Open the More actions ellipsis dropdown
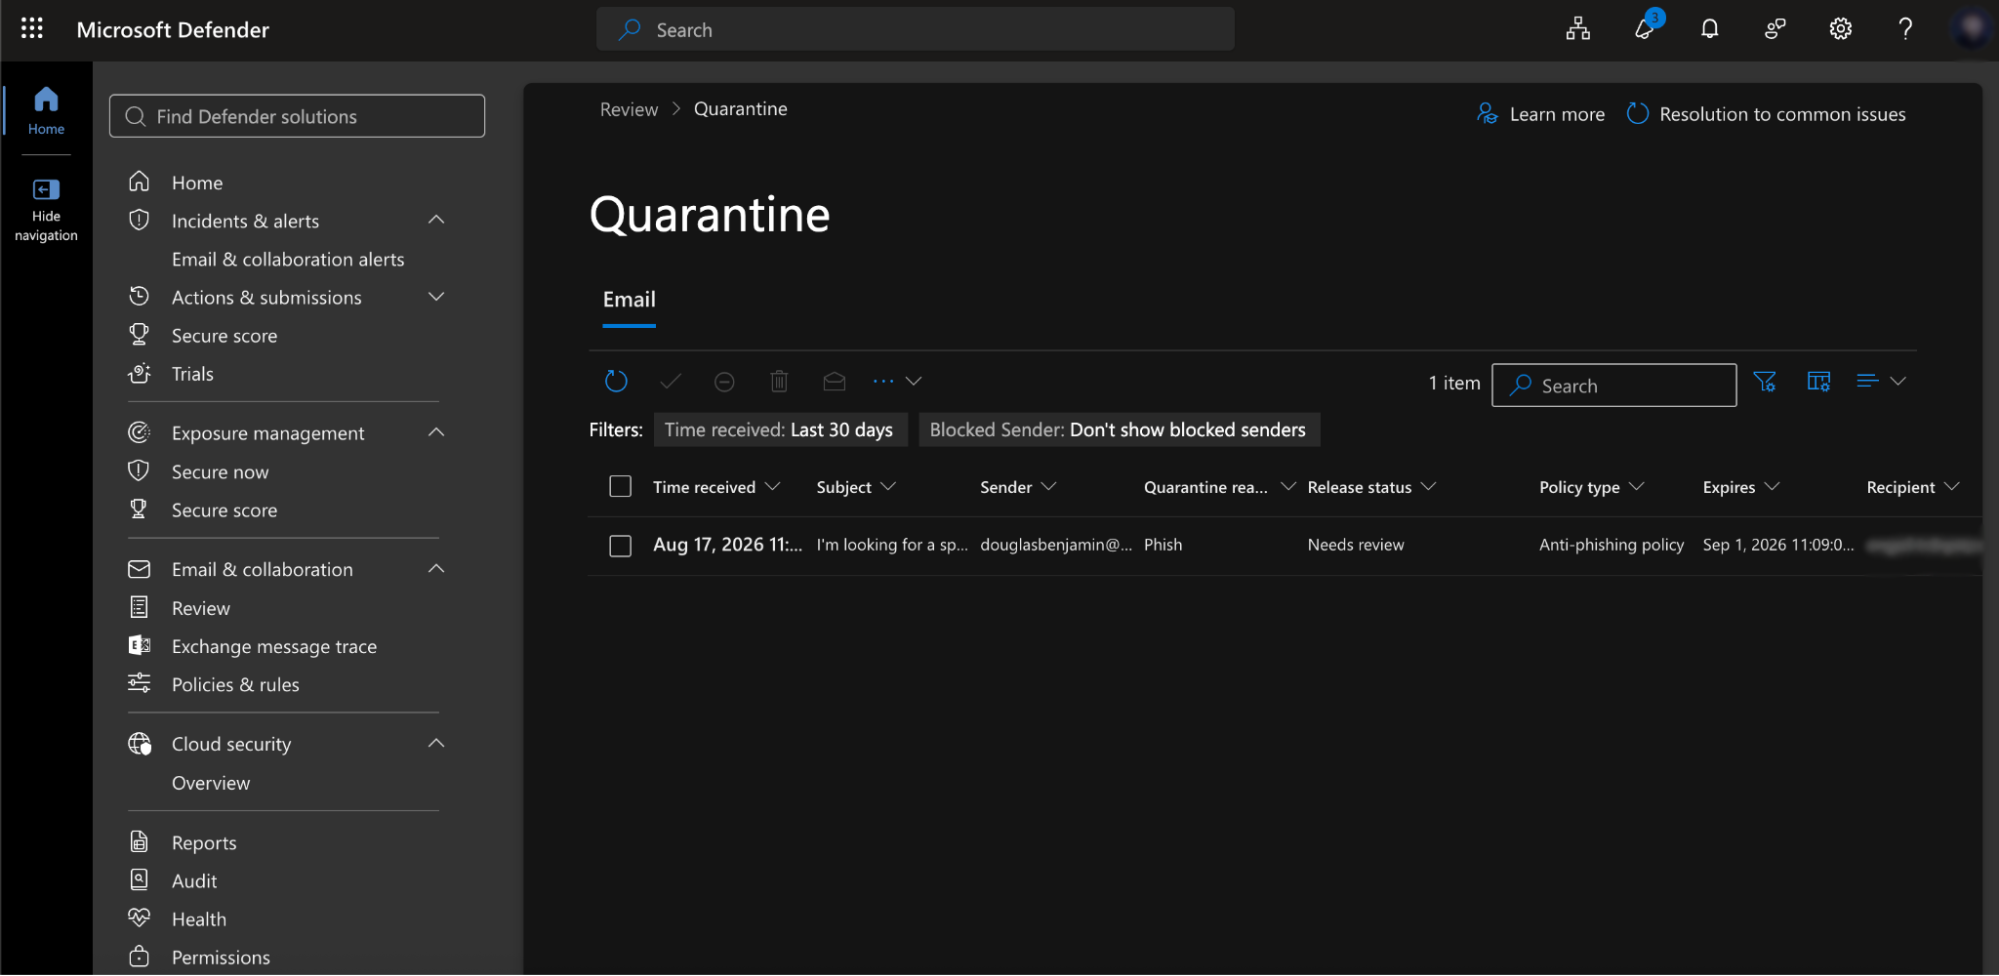Viewport: 1999px width, 976px height. 897,381
